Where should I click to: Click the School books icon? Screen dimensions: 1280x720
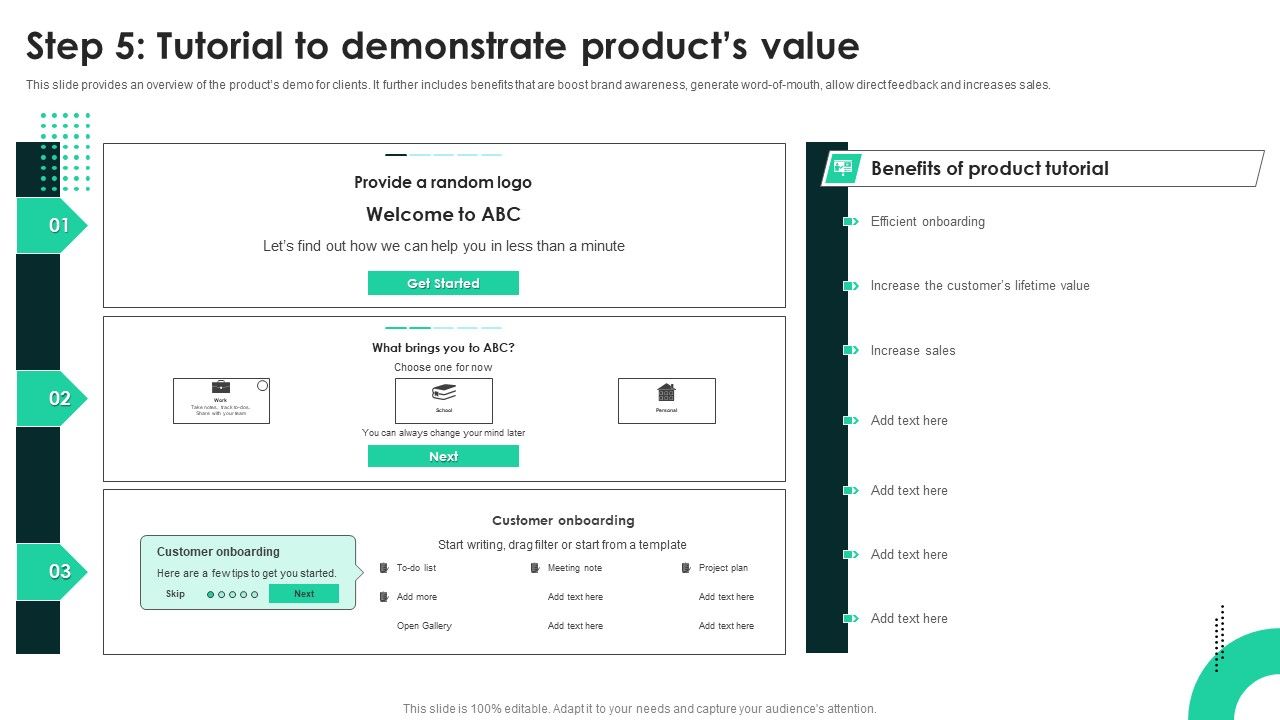pyautogui.click(x=444, y=392)
